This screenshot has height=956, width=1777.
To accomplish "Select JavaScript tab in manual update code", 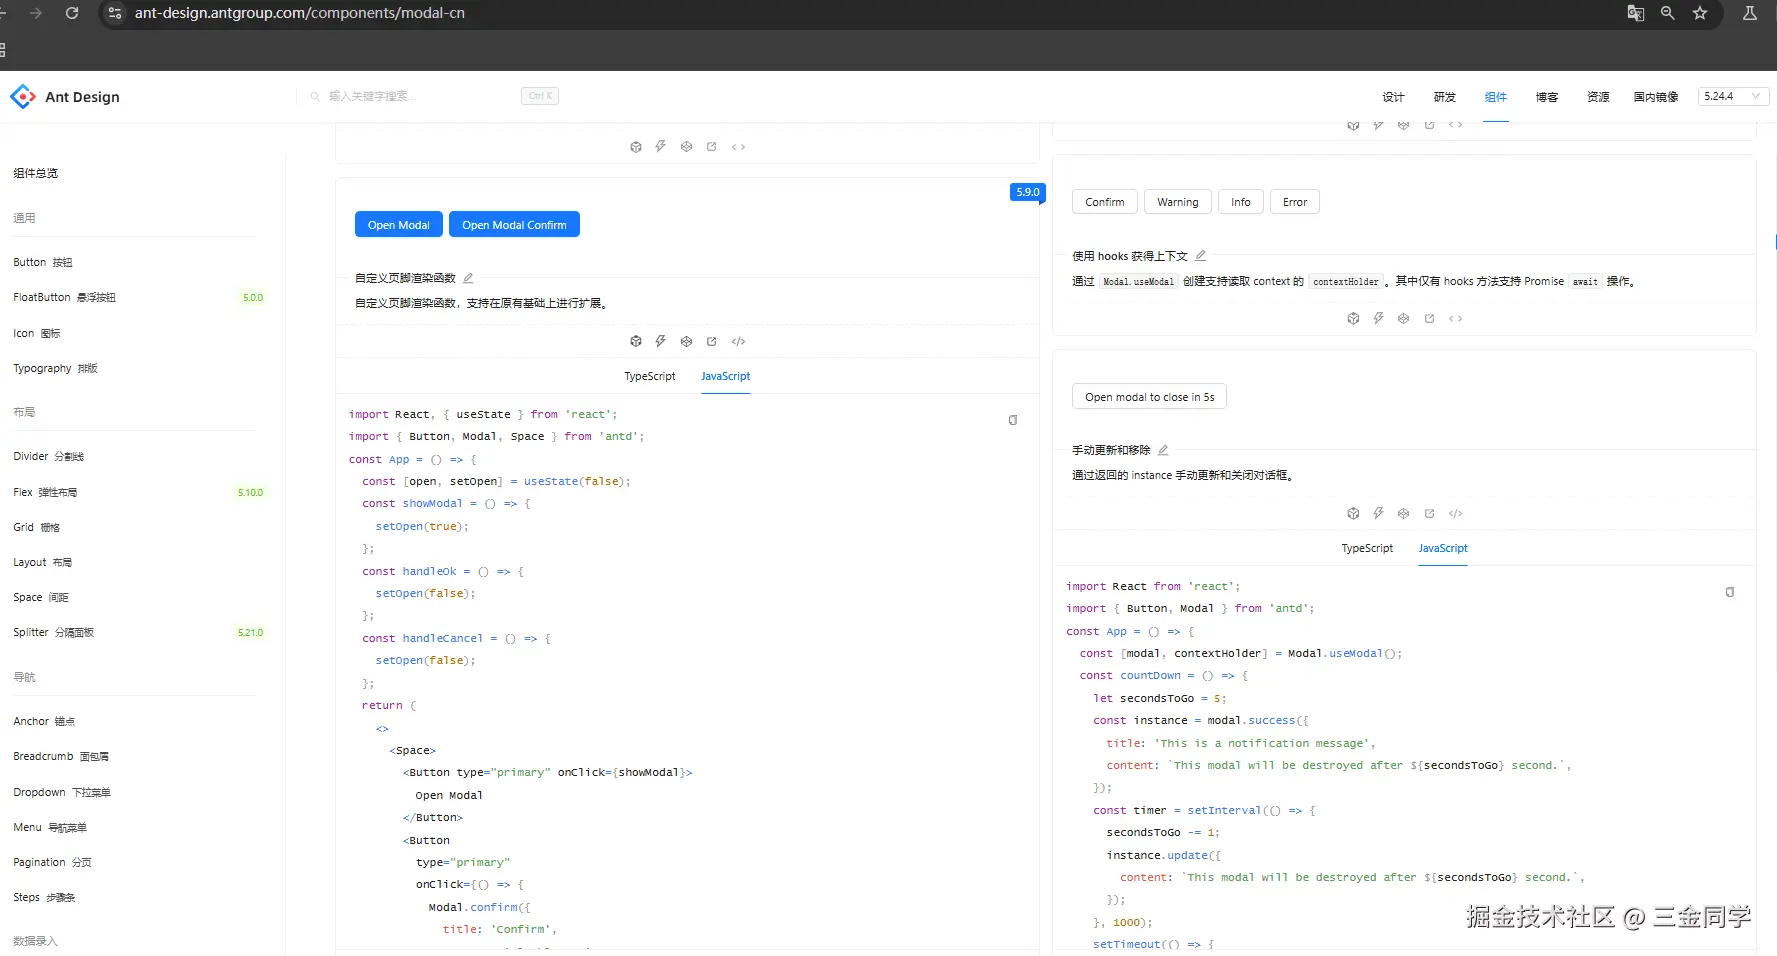I will [x=1443, y=548].
